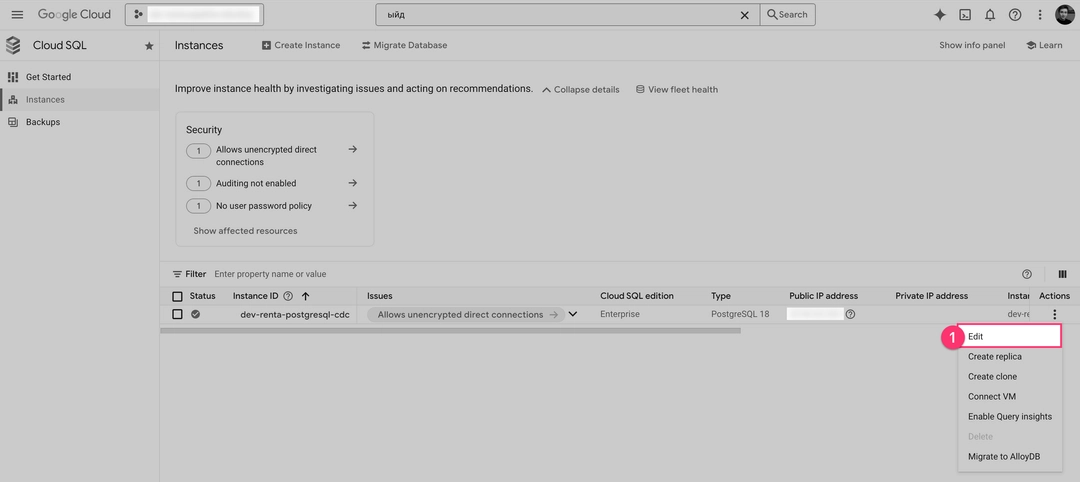Open arrow for No user password policy
This screenshot has width=1080, height=482.
click(x=353, y=205)
